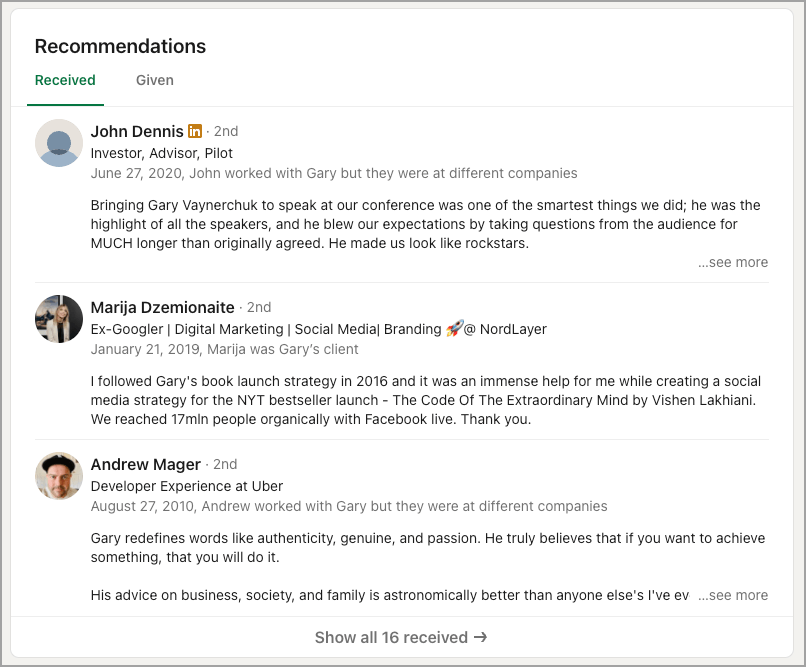Click Marija Dzemionaite's profile photo
Viewport: 806px width, 667px height.
click(59, 319)
